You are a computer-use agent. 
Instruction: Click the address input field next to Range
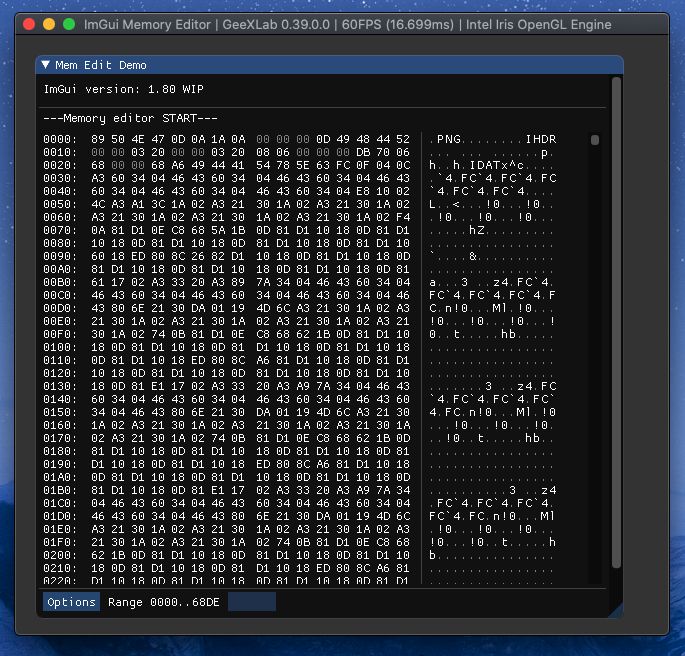point(252,602)
